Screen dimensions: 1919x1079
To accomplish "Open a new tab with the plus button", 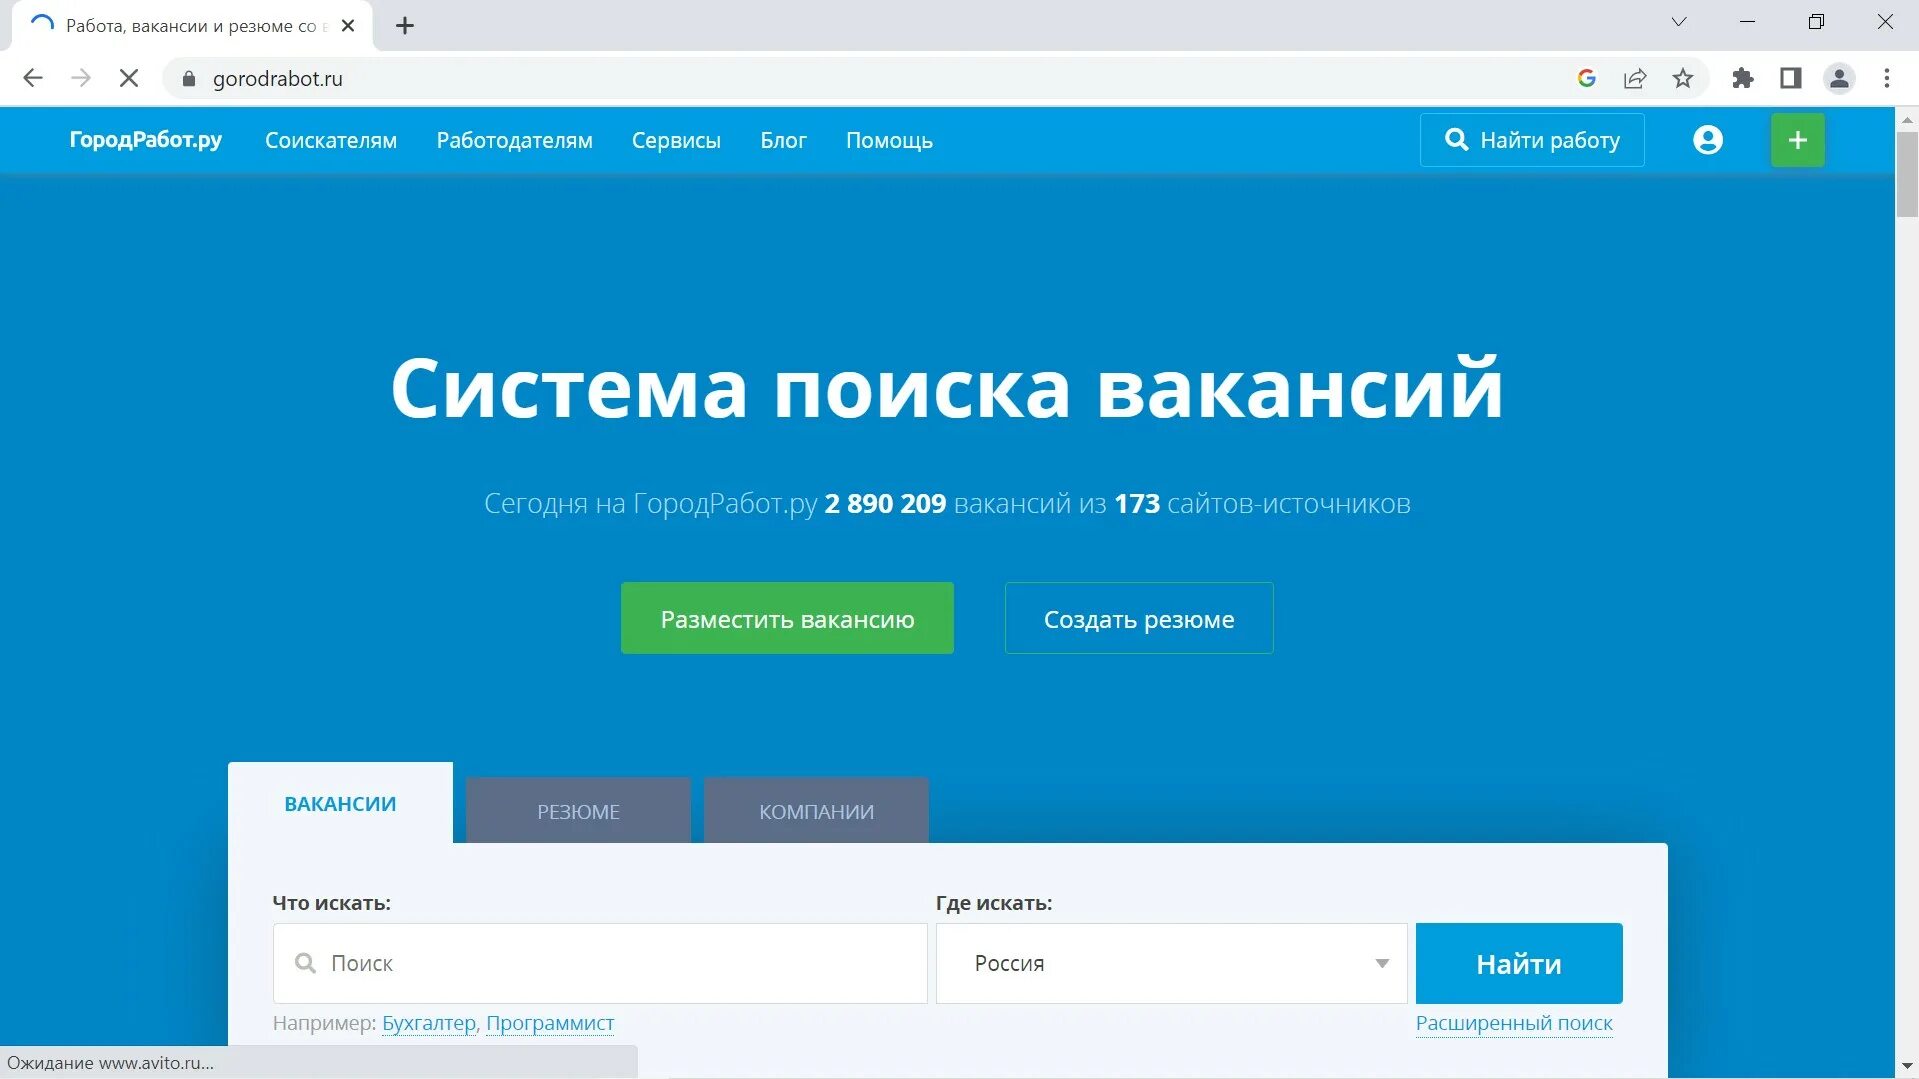I will [405, 26].
